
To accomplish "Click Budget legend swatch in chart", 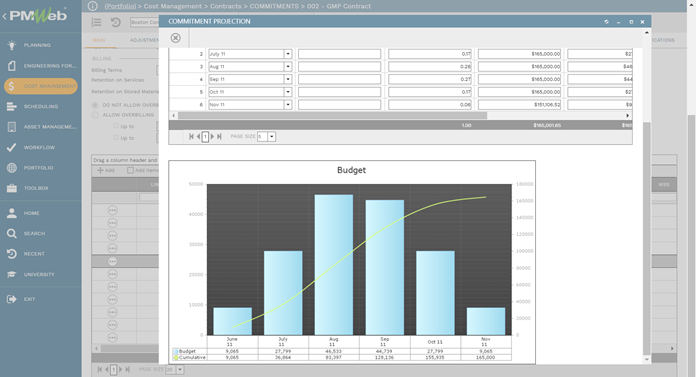I will tap(176, 351).
